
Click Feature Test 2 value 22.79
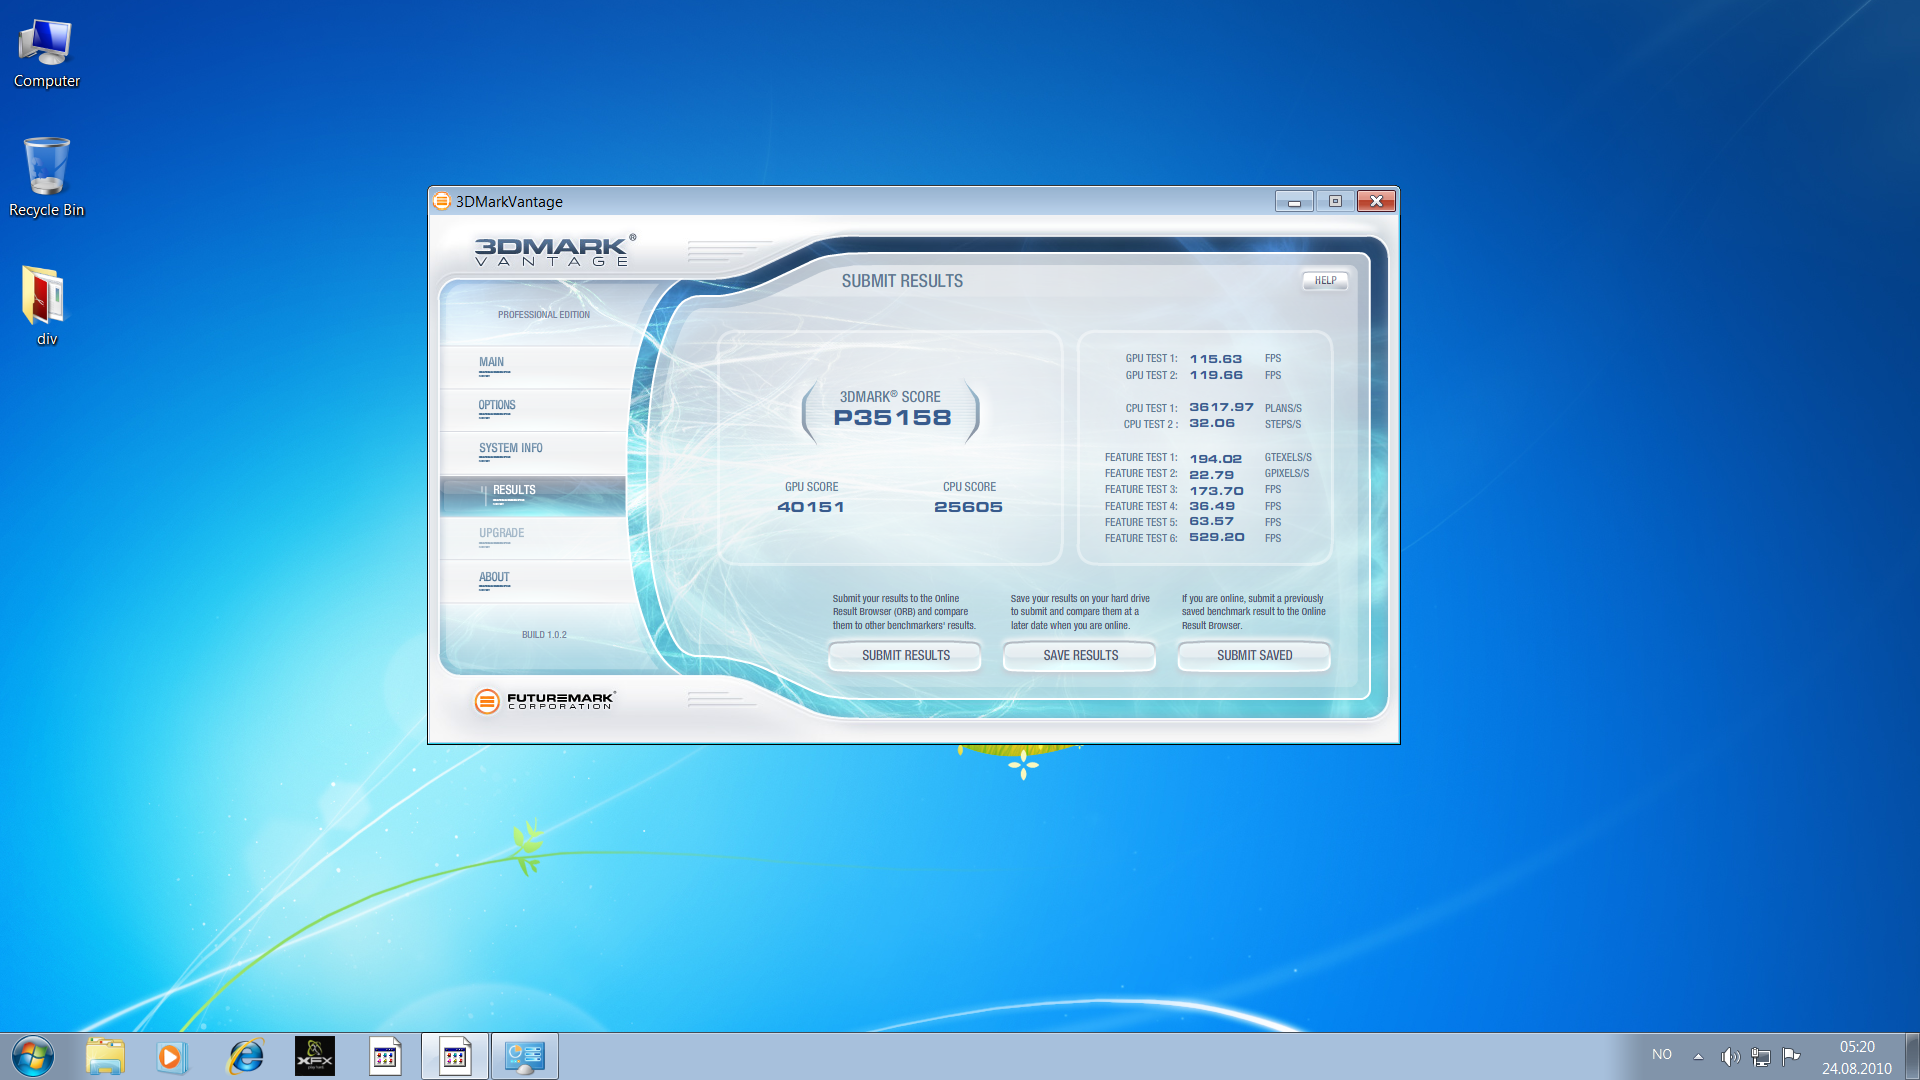click(x=1211, y=475)
